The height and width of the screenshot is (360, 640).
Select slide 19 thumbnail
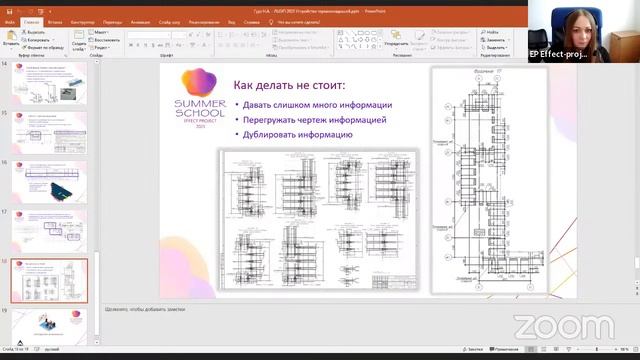point(49,328)
